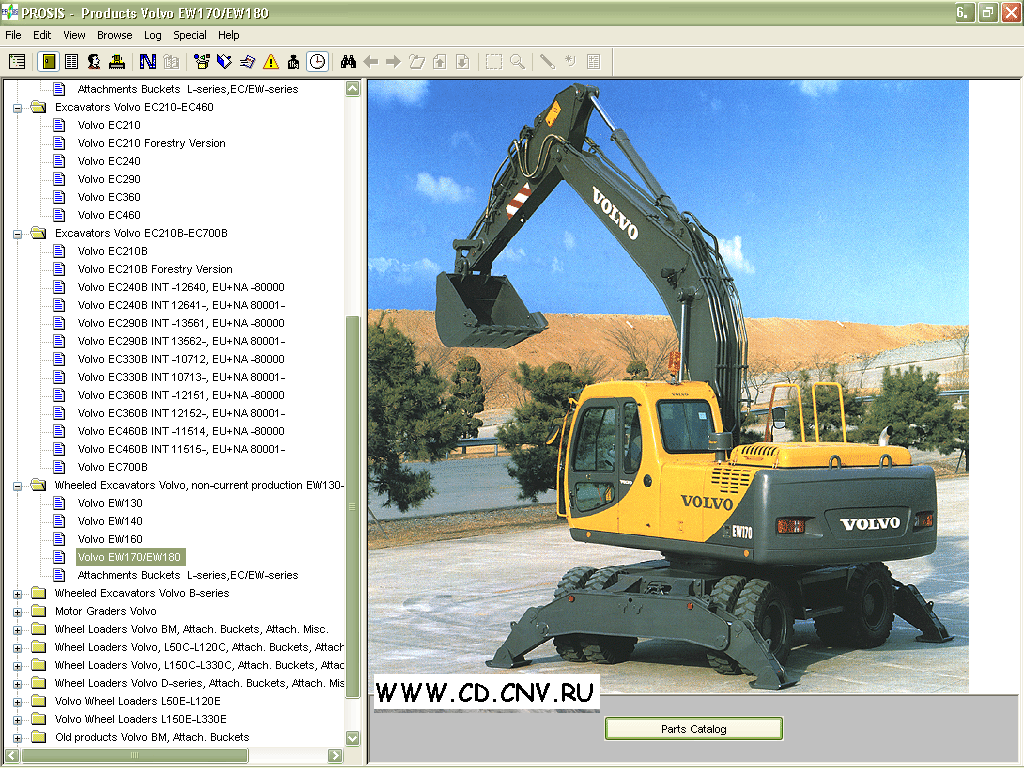This screenshot has height=768, width=1024.
Task: Select Volvo EW130 product
Action: pos(110,503)
